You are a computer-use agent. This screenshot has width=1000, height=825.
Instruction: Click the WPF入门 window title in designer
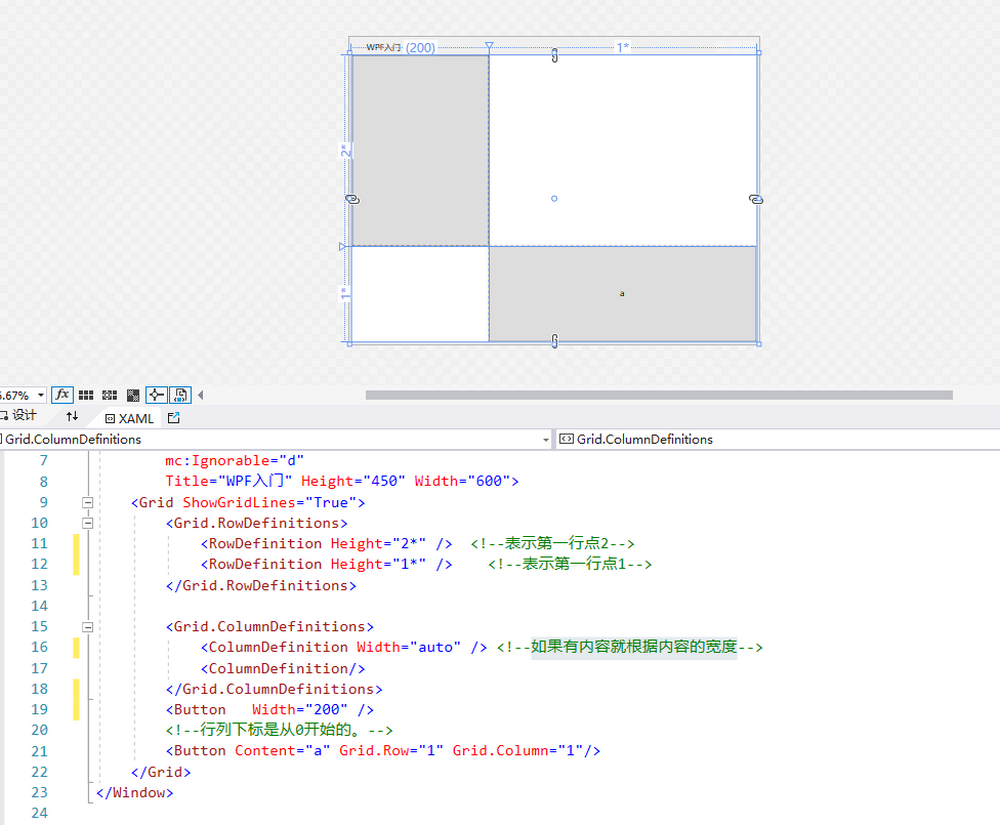[383, 47]
